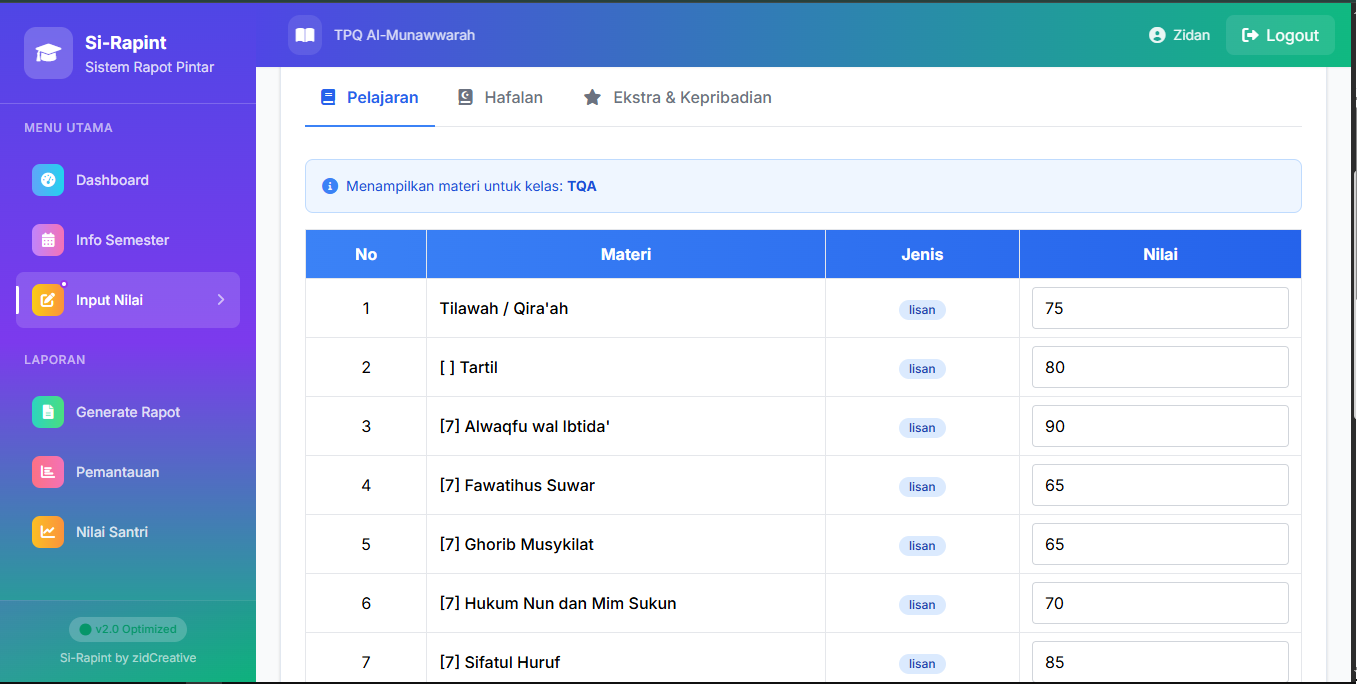Click the Nilai Santri line chart icon
1357x684 pixels.
[48, 532]
